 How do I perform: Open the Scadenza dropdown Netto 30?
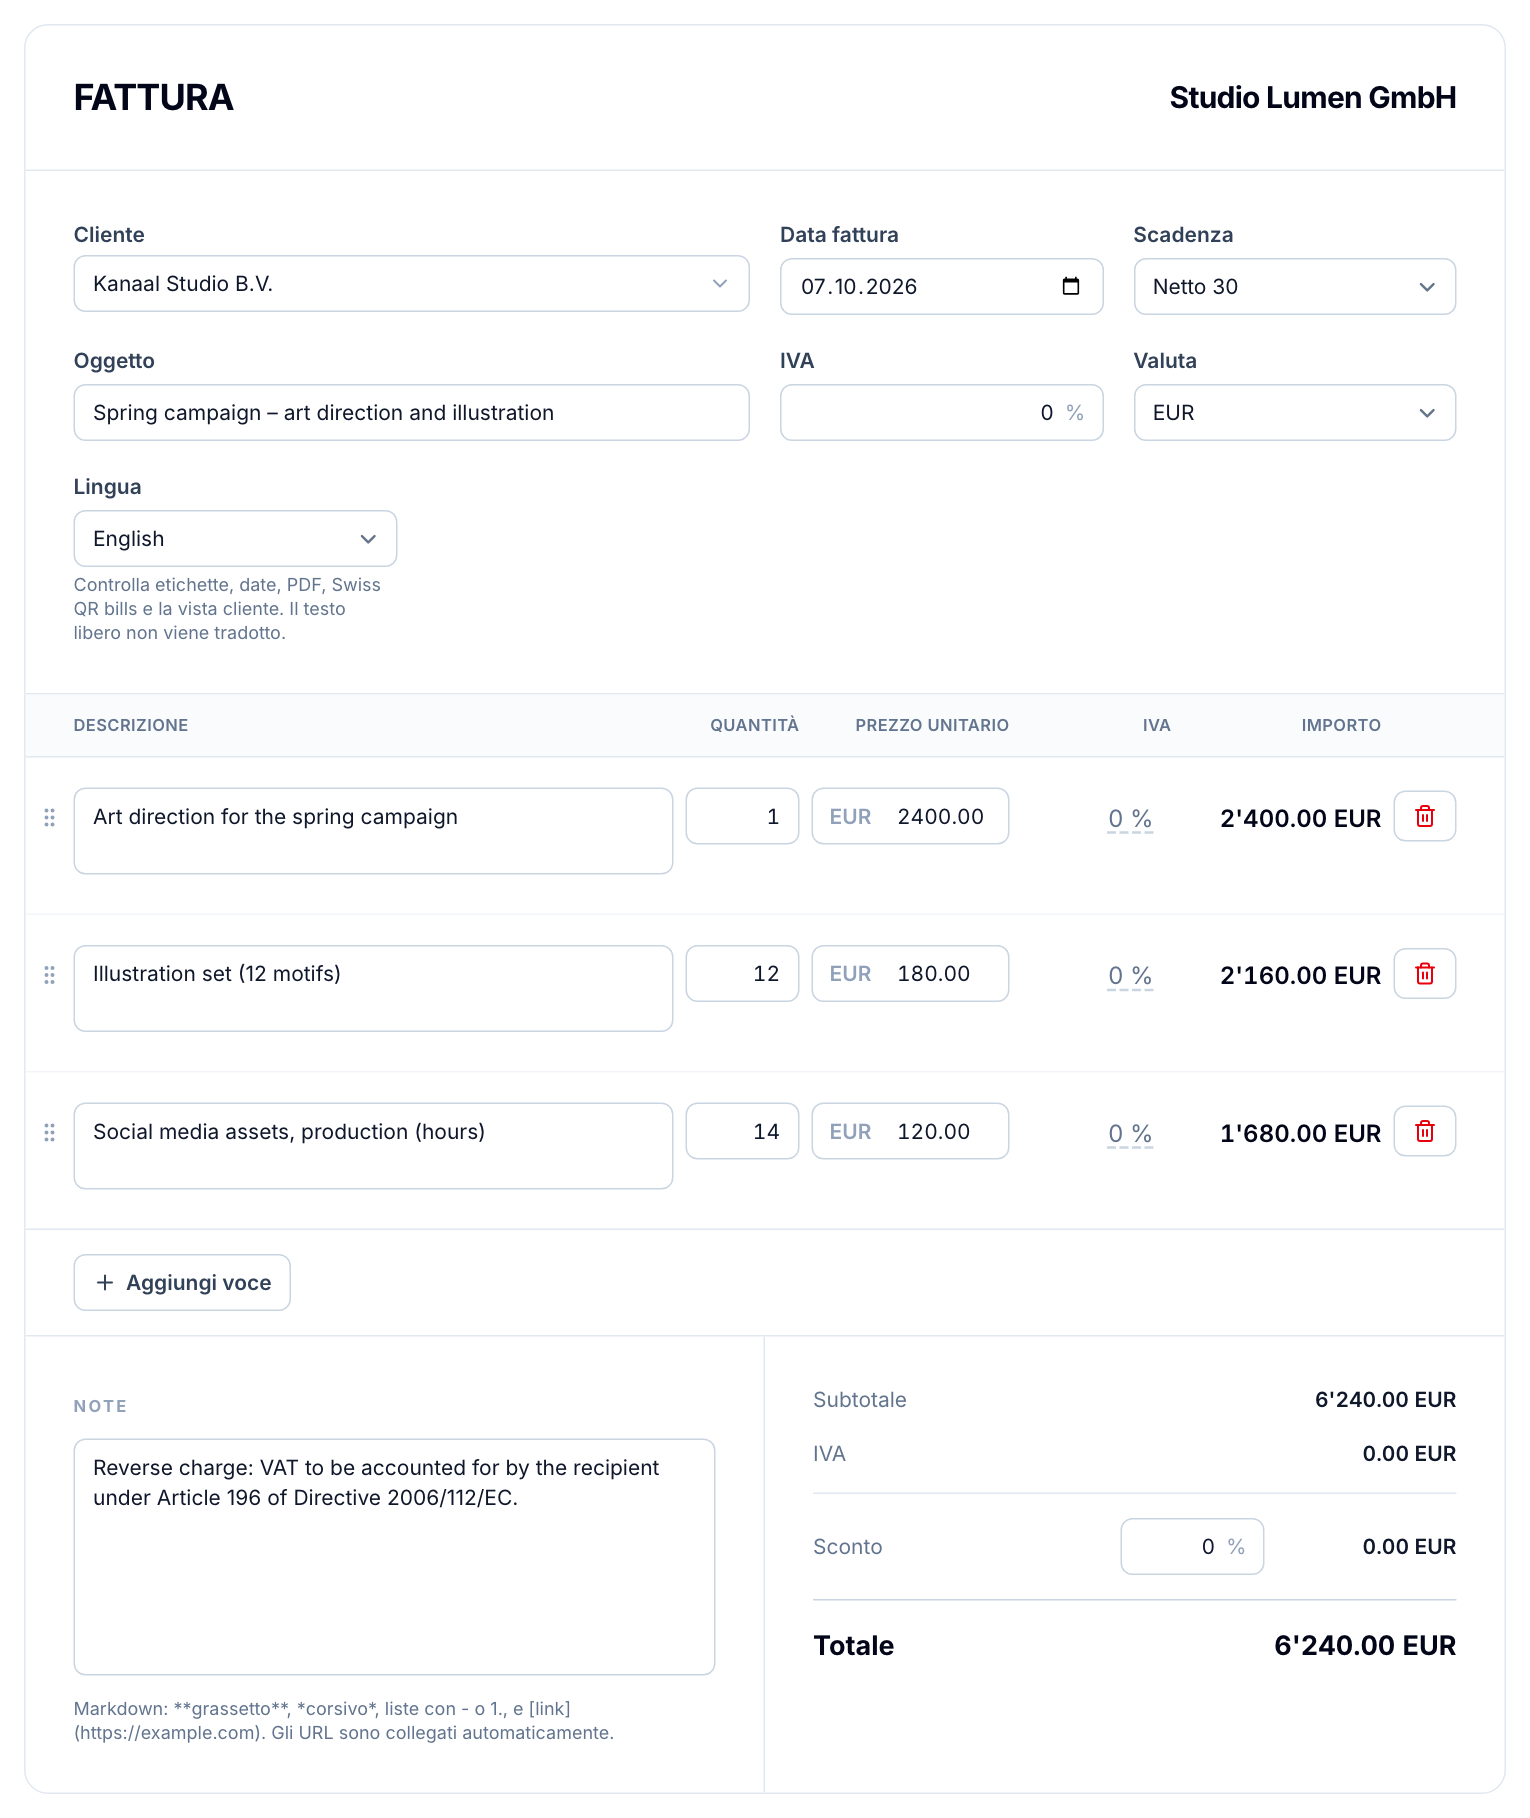1294,287
